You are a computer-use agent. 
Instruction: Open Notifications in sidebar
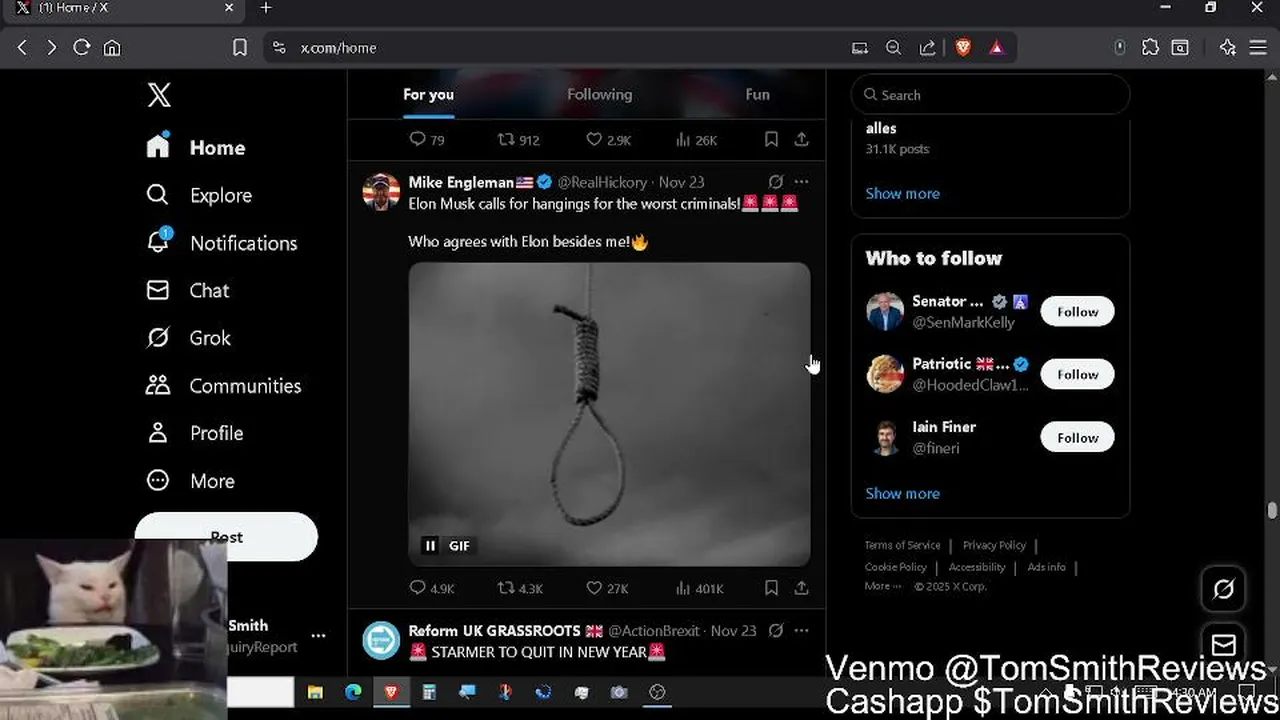pos(221,243)
